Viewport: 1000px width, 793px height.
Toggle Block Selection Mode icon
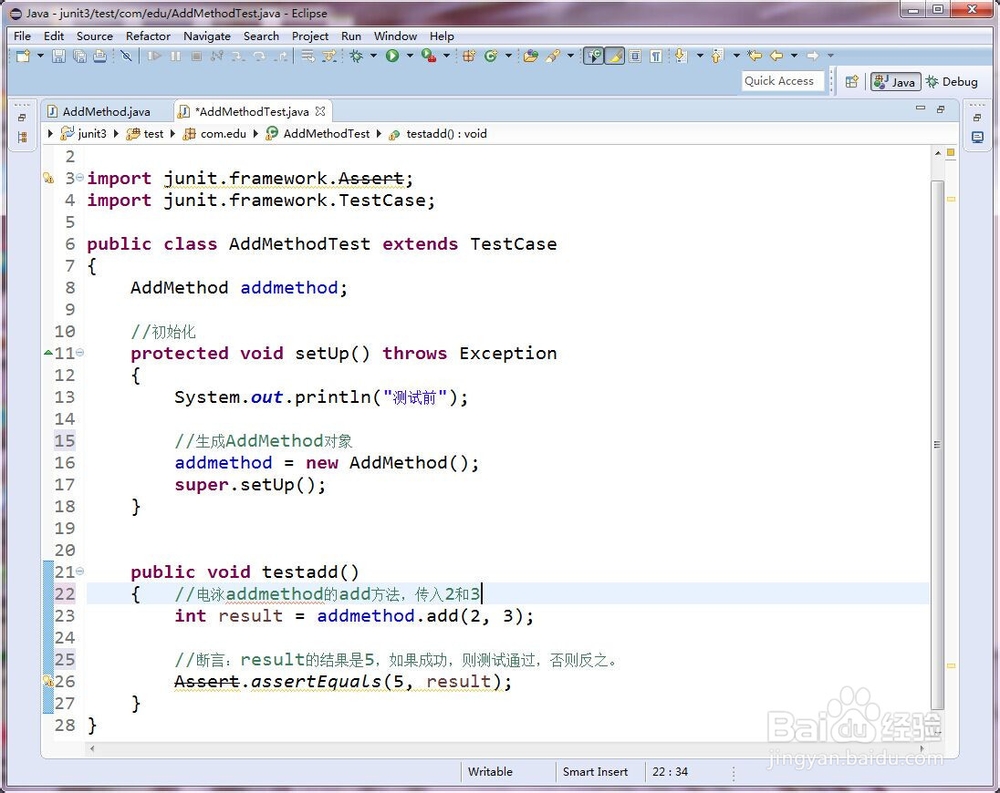[x=635, y=56]
